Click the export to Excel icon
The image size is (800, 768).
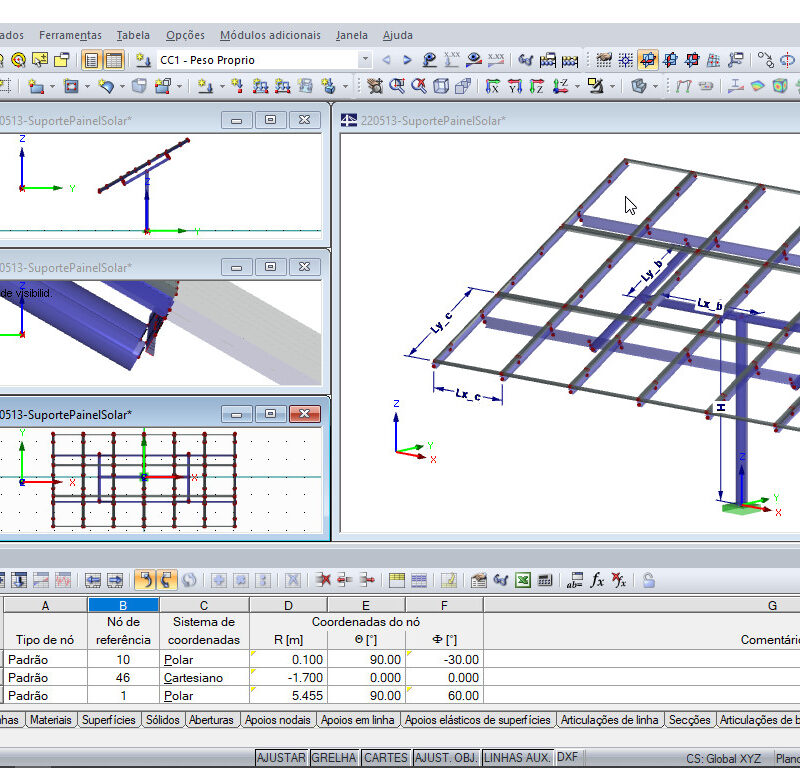tap(523, 580)
